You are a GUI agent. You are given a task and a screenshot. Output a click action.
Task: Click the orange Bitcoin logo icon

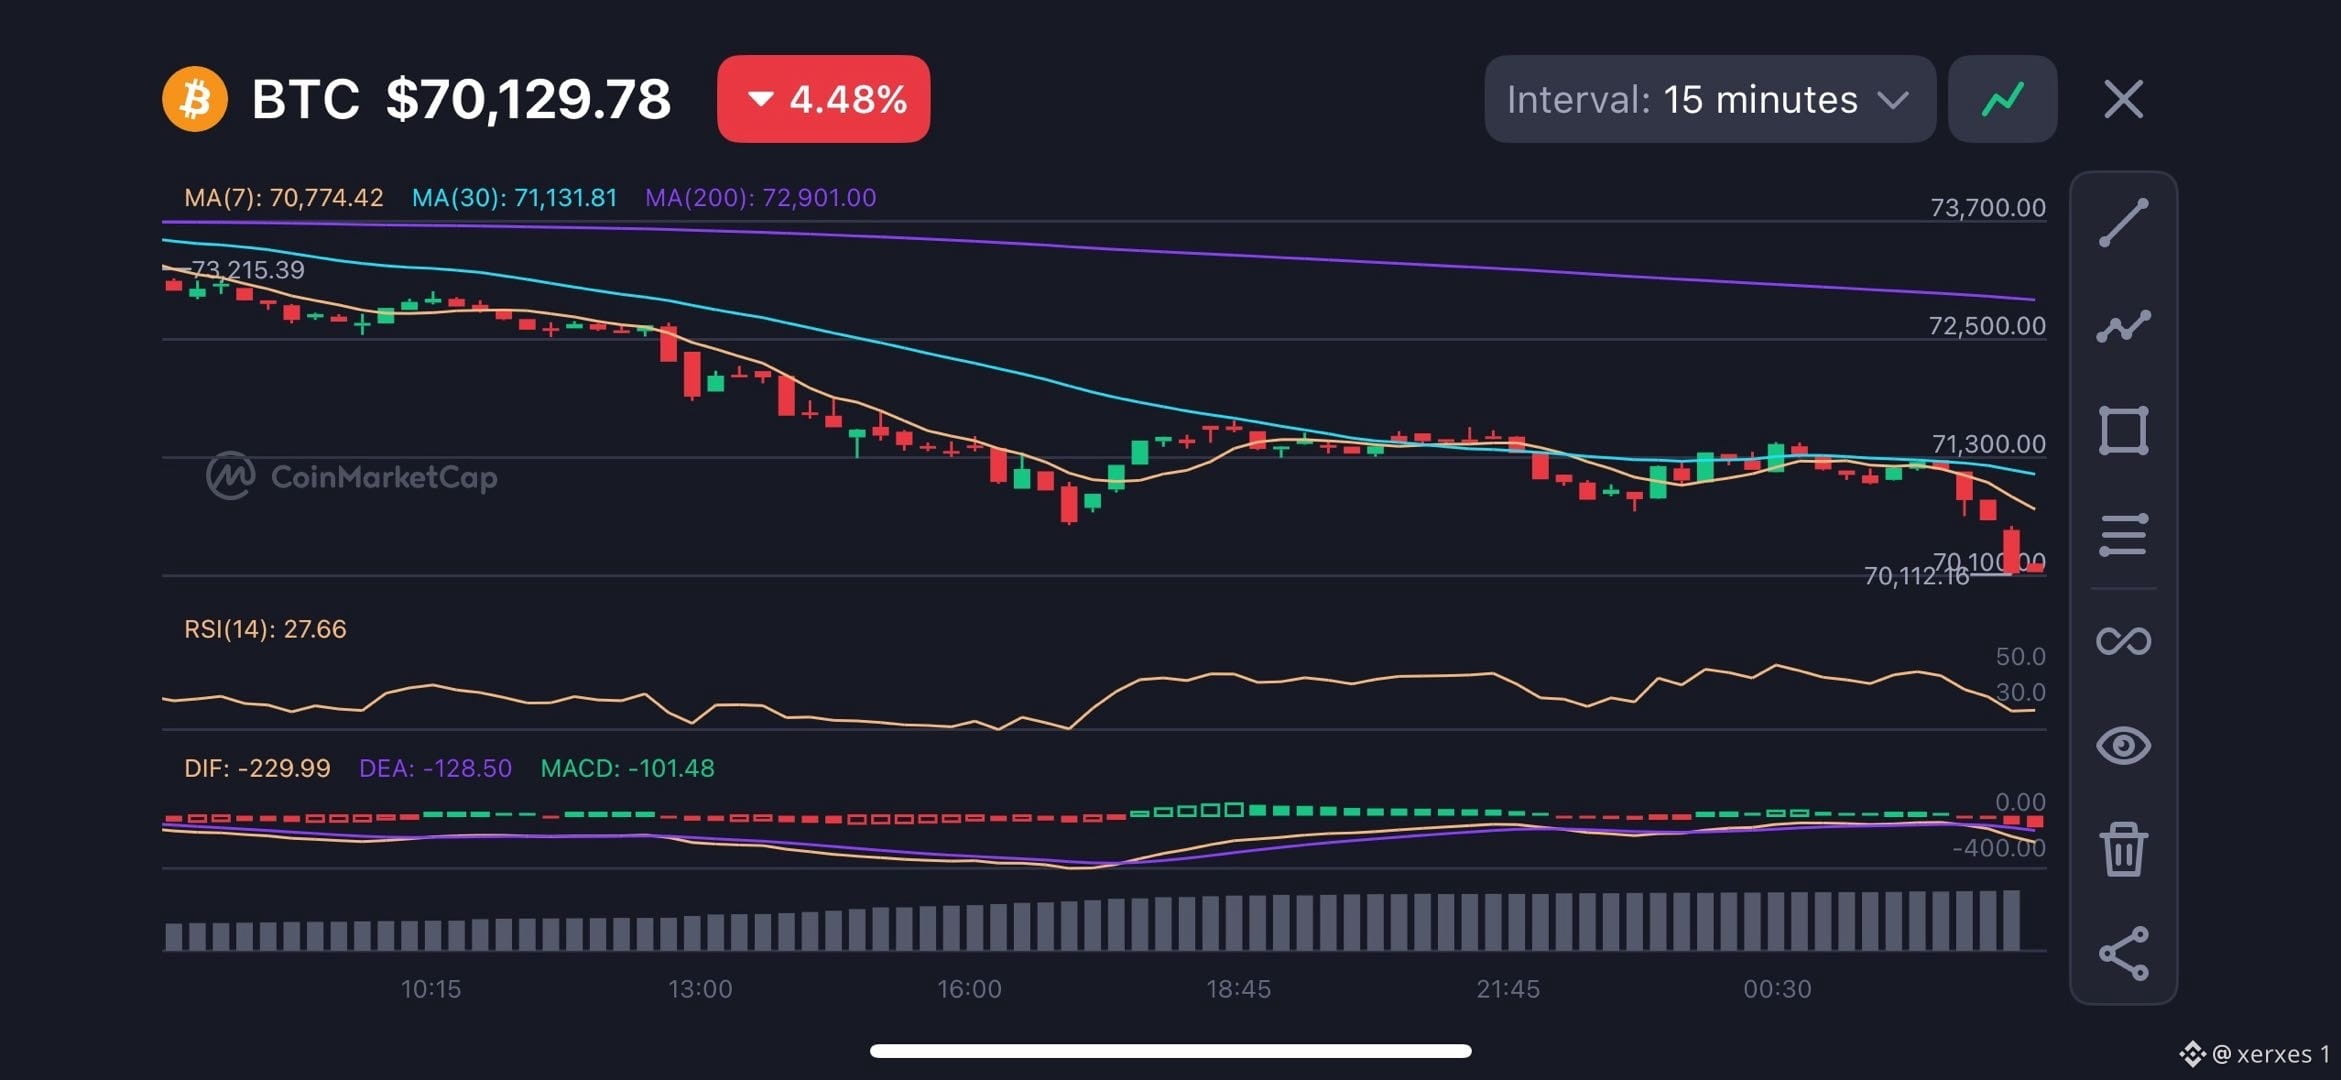pos(195,99)
